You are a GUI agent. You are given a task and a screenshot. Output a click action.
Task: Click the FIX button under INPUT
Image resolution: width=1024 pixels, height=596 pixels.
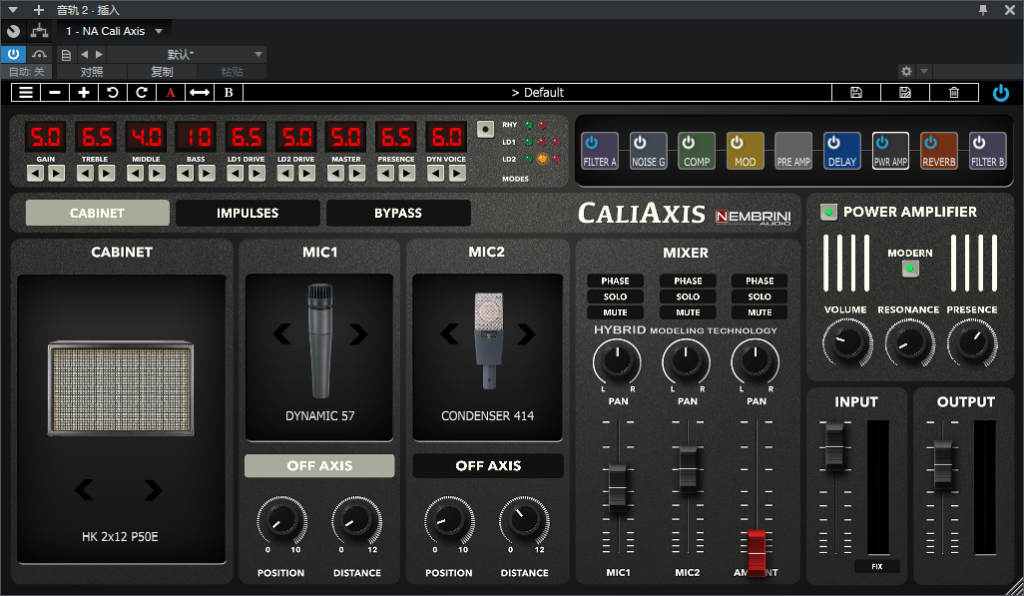click(x=877, y=567)
